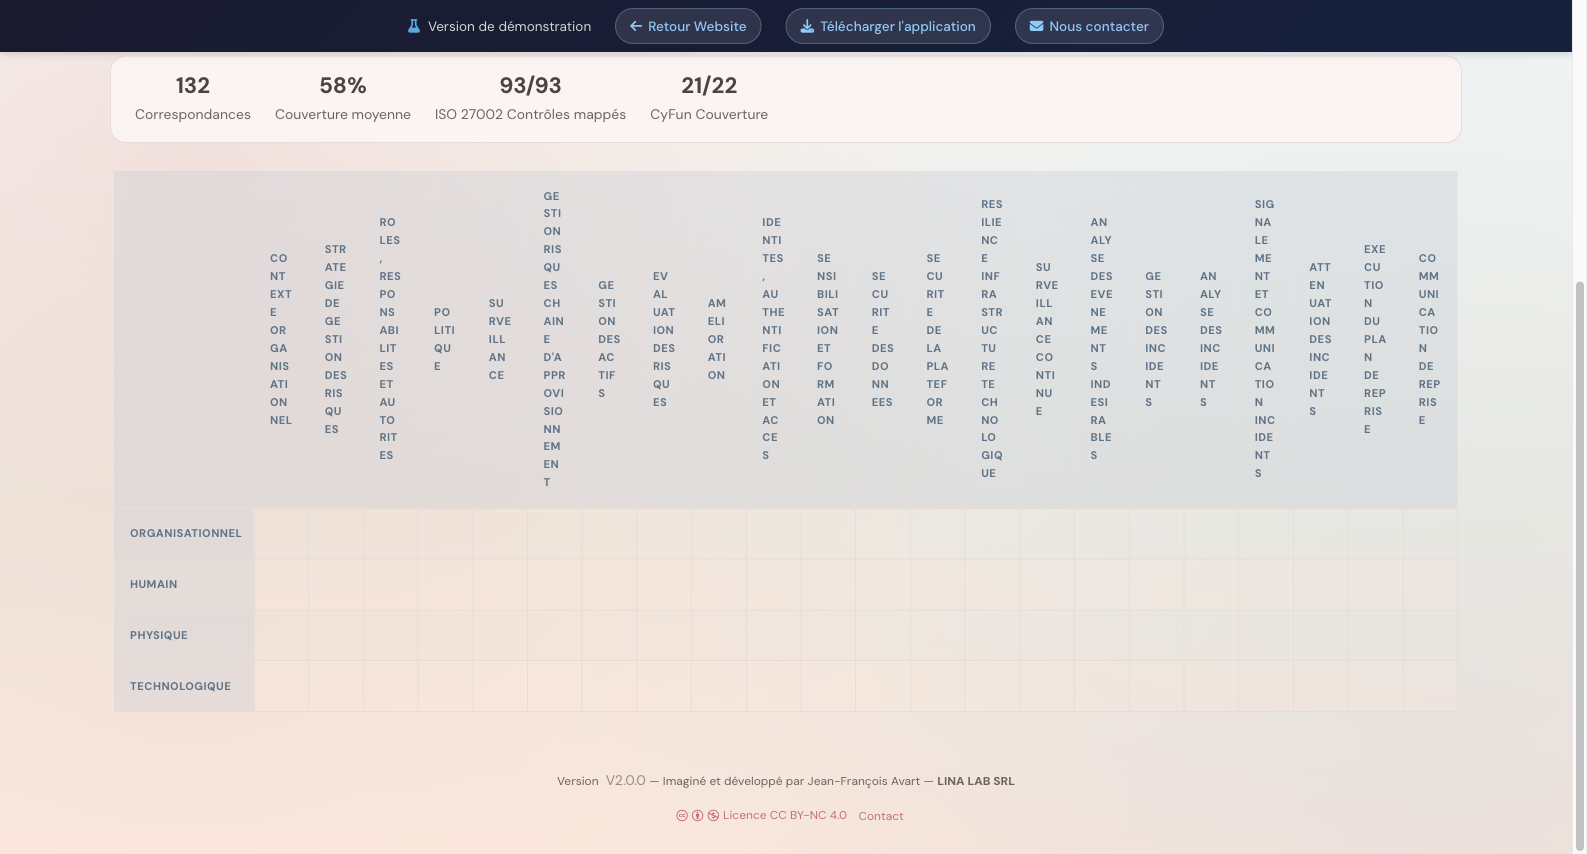Select the TECHNOLOGIQUE row header
1587x854 pixels.
180,687
